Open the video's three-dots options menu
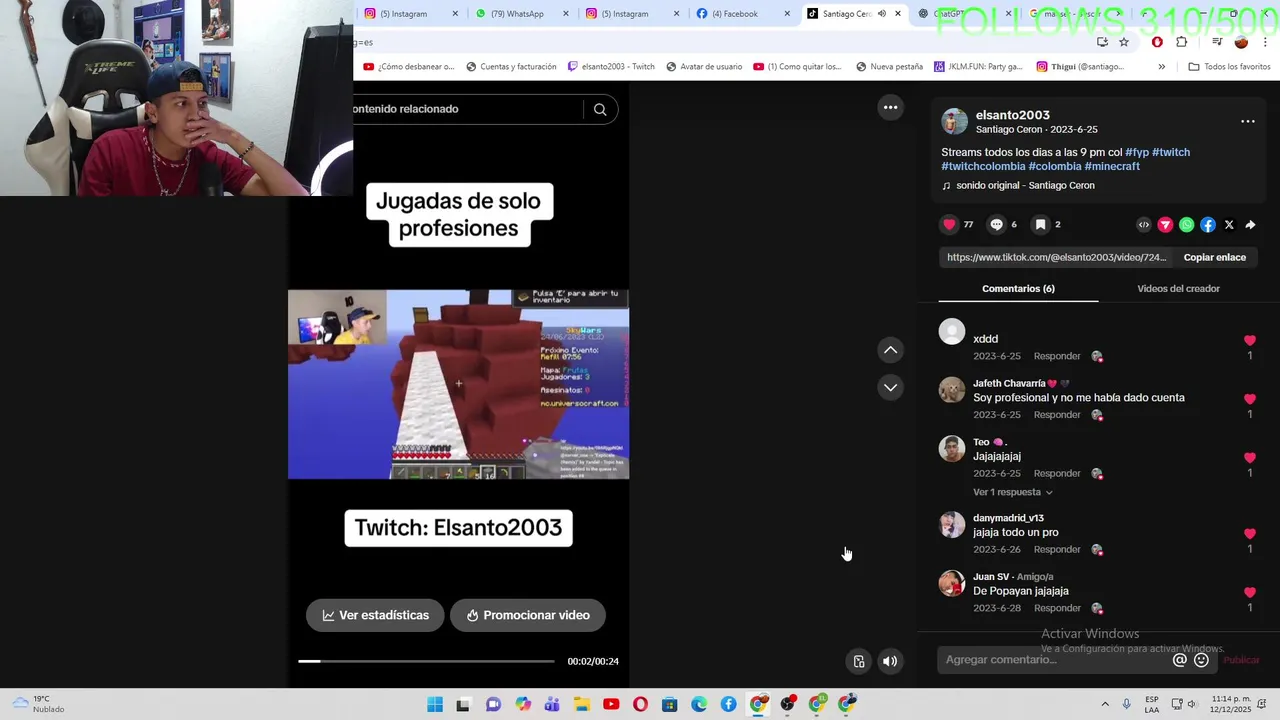The width and height of the screenshot is (1280, 720). coord(890,107)
